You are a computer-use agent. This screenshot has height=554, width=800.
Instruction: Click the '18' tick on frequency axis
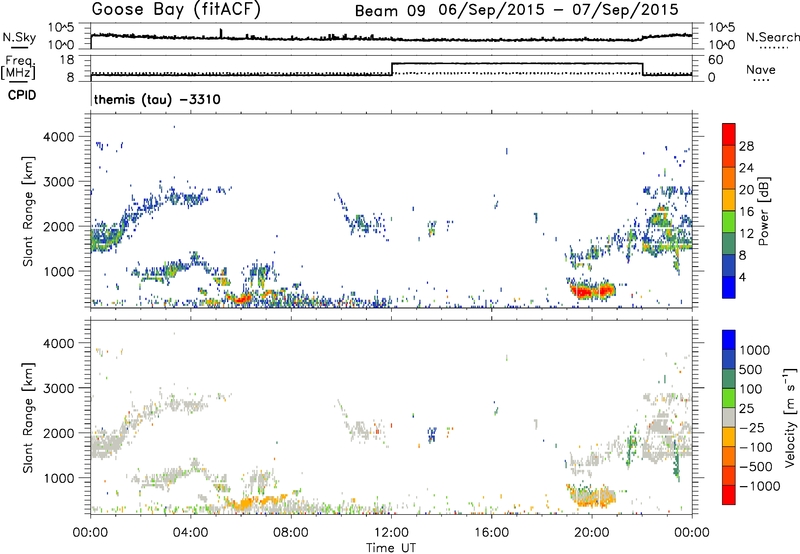[67, 60]
